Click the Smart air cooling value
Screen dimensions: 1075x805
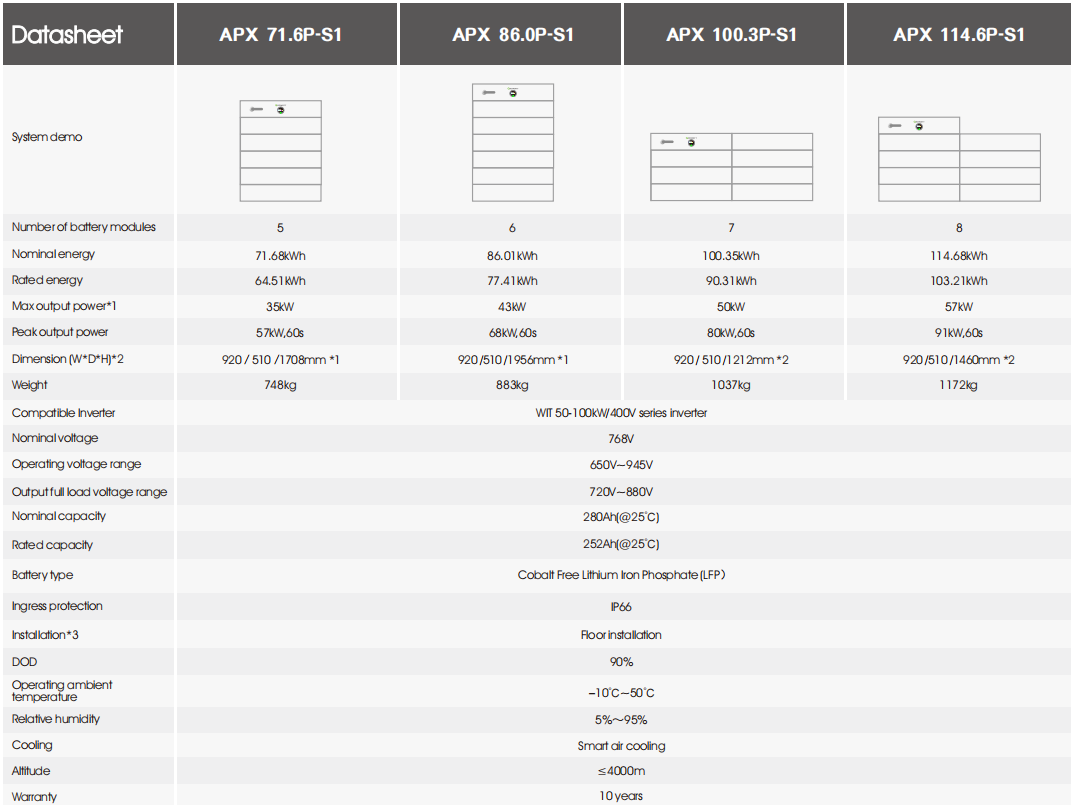click(x=621, y=746)
